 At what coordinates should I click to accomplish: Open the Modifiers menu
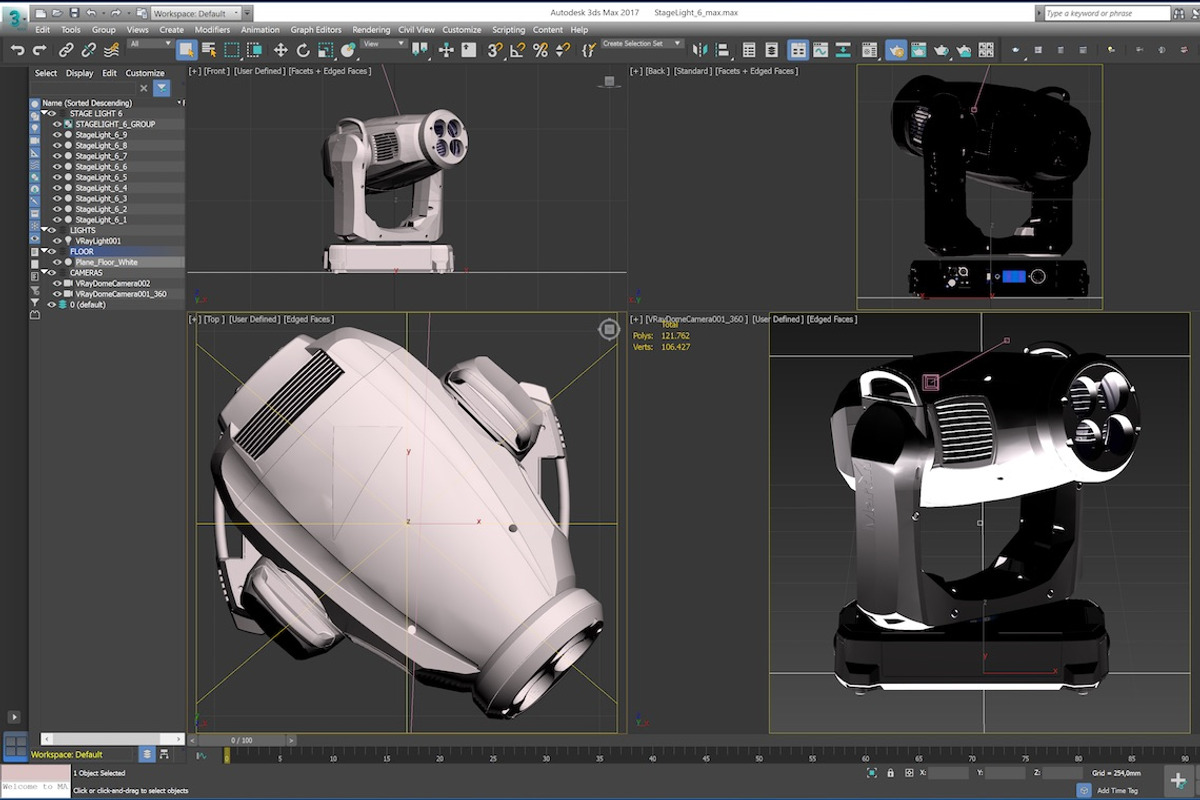(212, 30)
